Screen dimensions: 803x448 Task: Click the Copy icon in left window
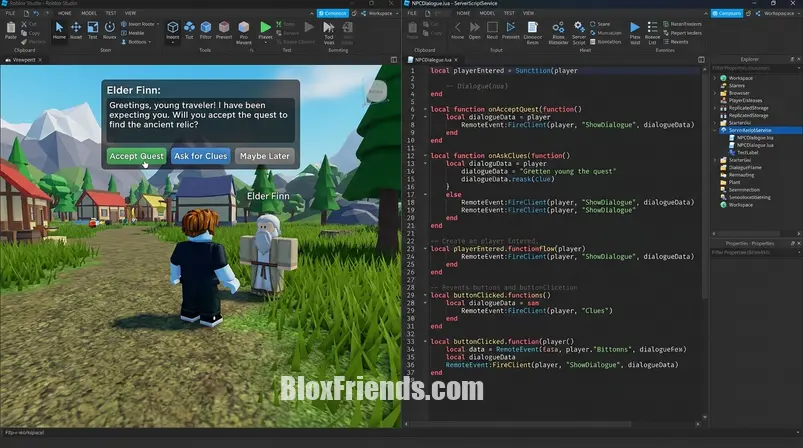tap(24, 33)
